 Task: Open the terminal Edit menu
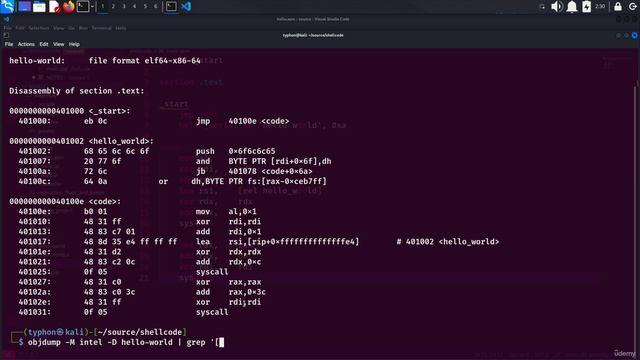(x=44, y=44)
